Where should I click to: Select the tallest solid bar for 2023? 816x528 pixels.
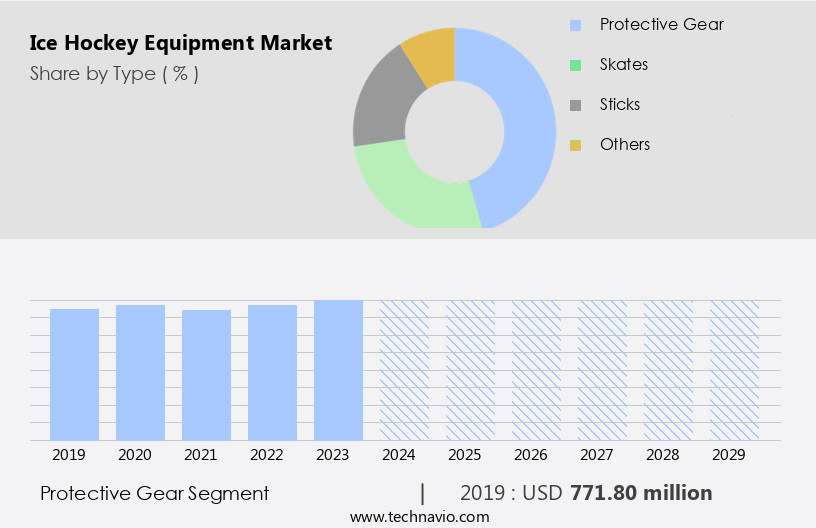pos(339,370)
